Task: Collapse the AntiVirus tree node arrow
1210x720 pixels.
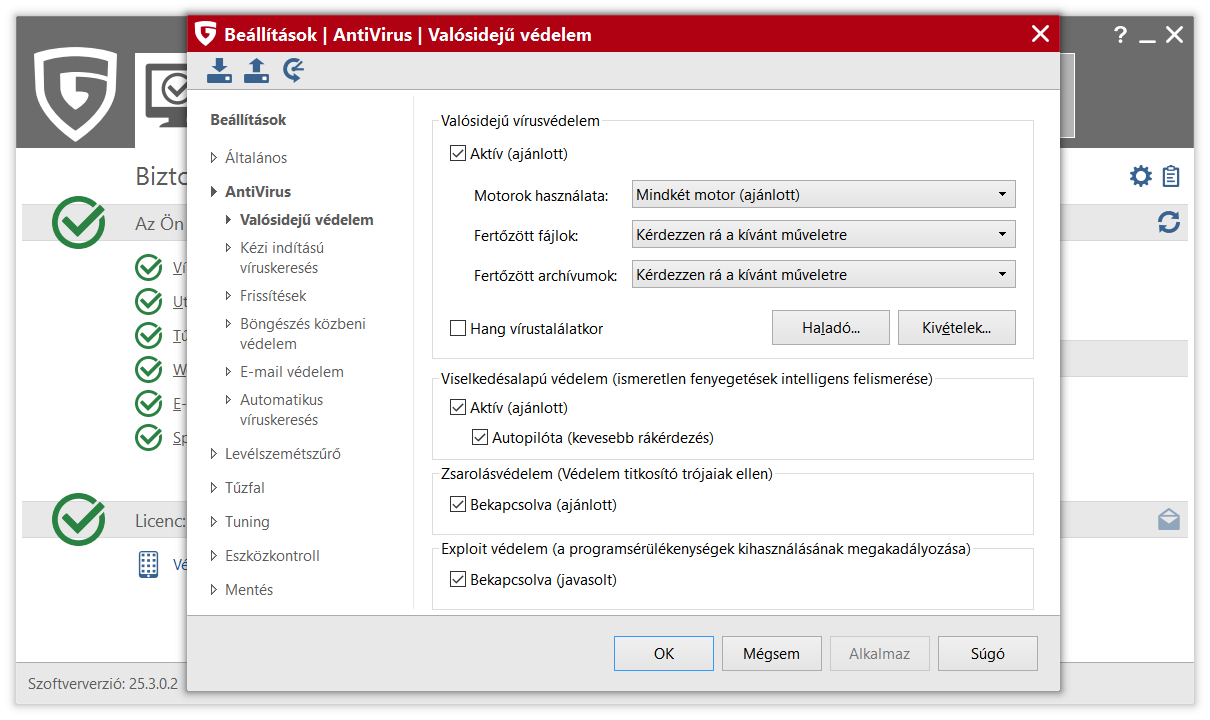Action: tap(213, 192)
